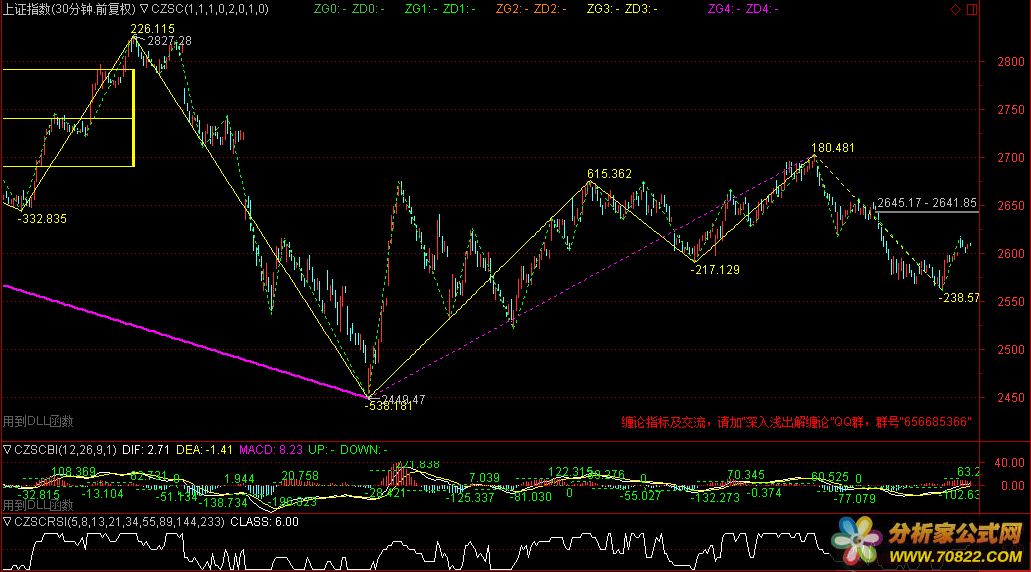Expand the CZSCBI indicator dropdown triangle
This screenshot has width=1031, height=572.
click(x=7, y=450)
